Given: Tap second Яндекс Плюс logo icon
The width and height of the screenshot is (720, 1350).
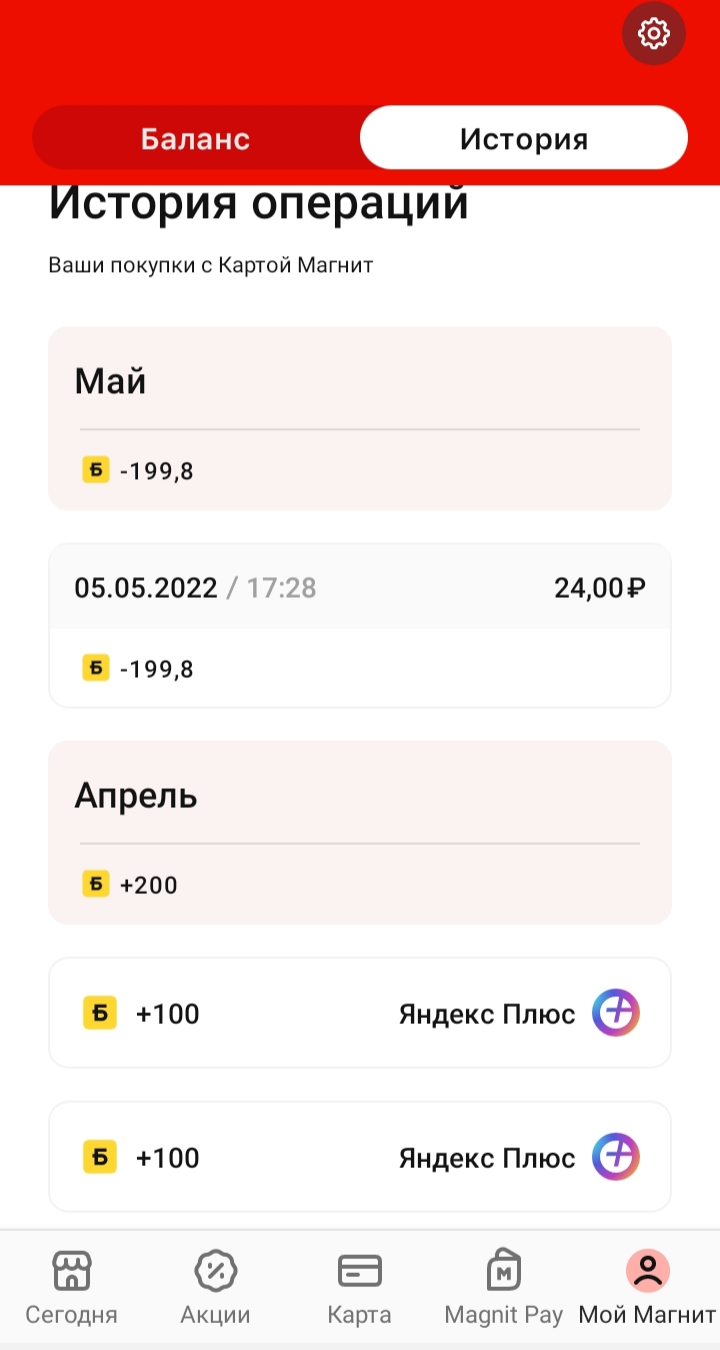Looking at the screenshot, I should [616, 1157].
